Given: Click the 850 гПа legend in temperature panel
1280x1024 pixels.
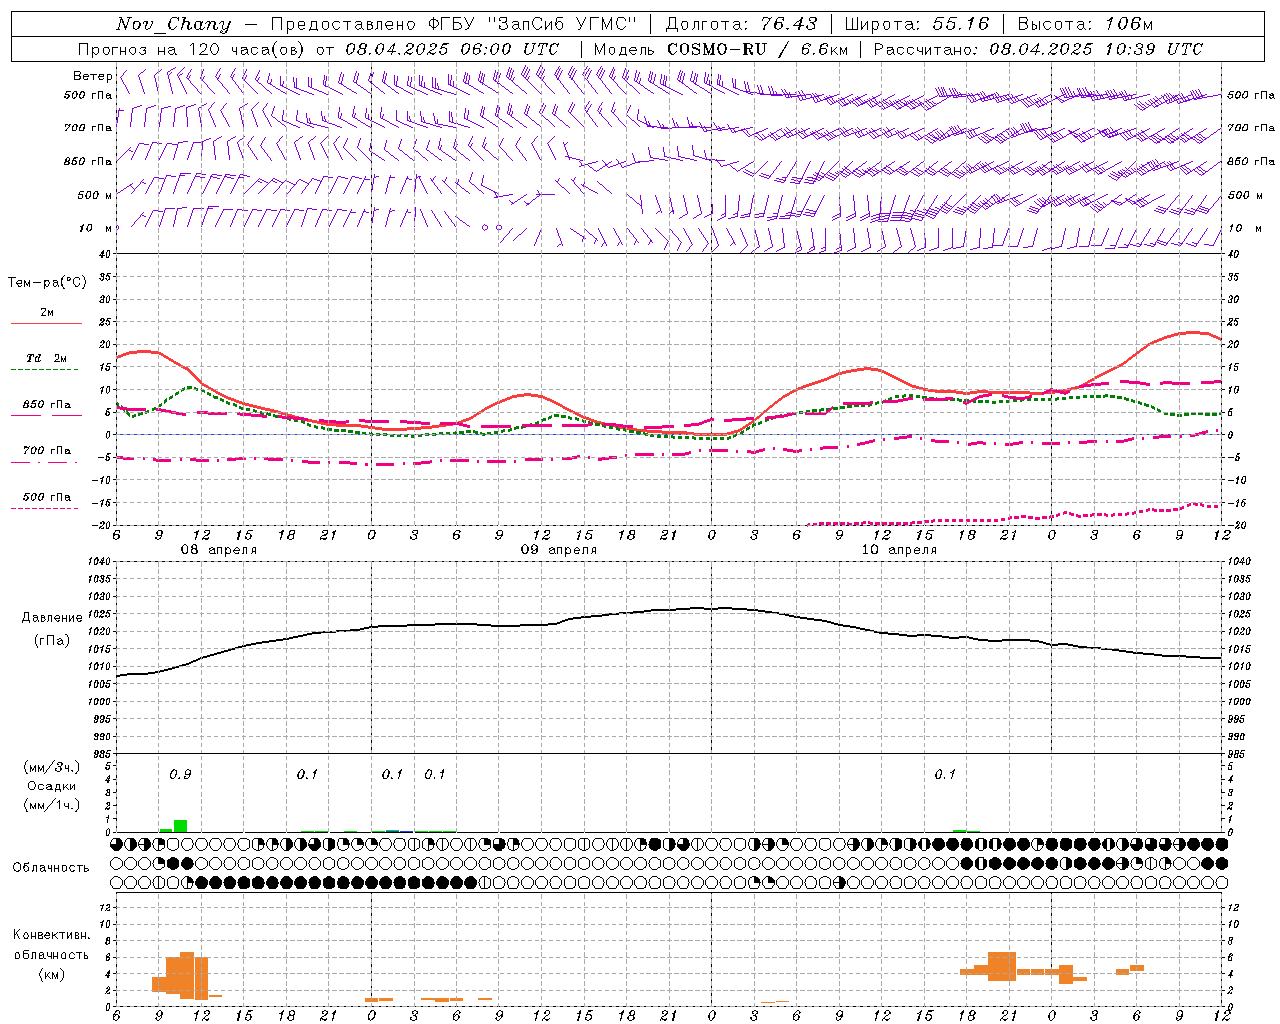Looking at the screenshot, I should (x=47, y=405).
